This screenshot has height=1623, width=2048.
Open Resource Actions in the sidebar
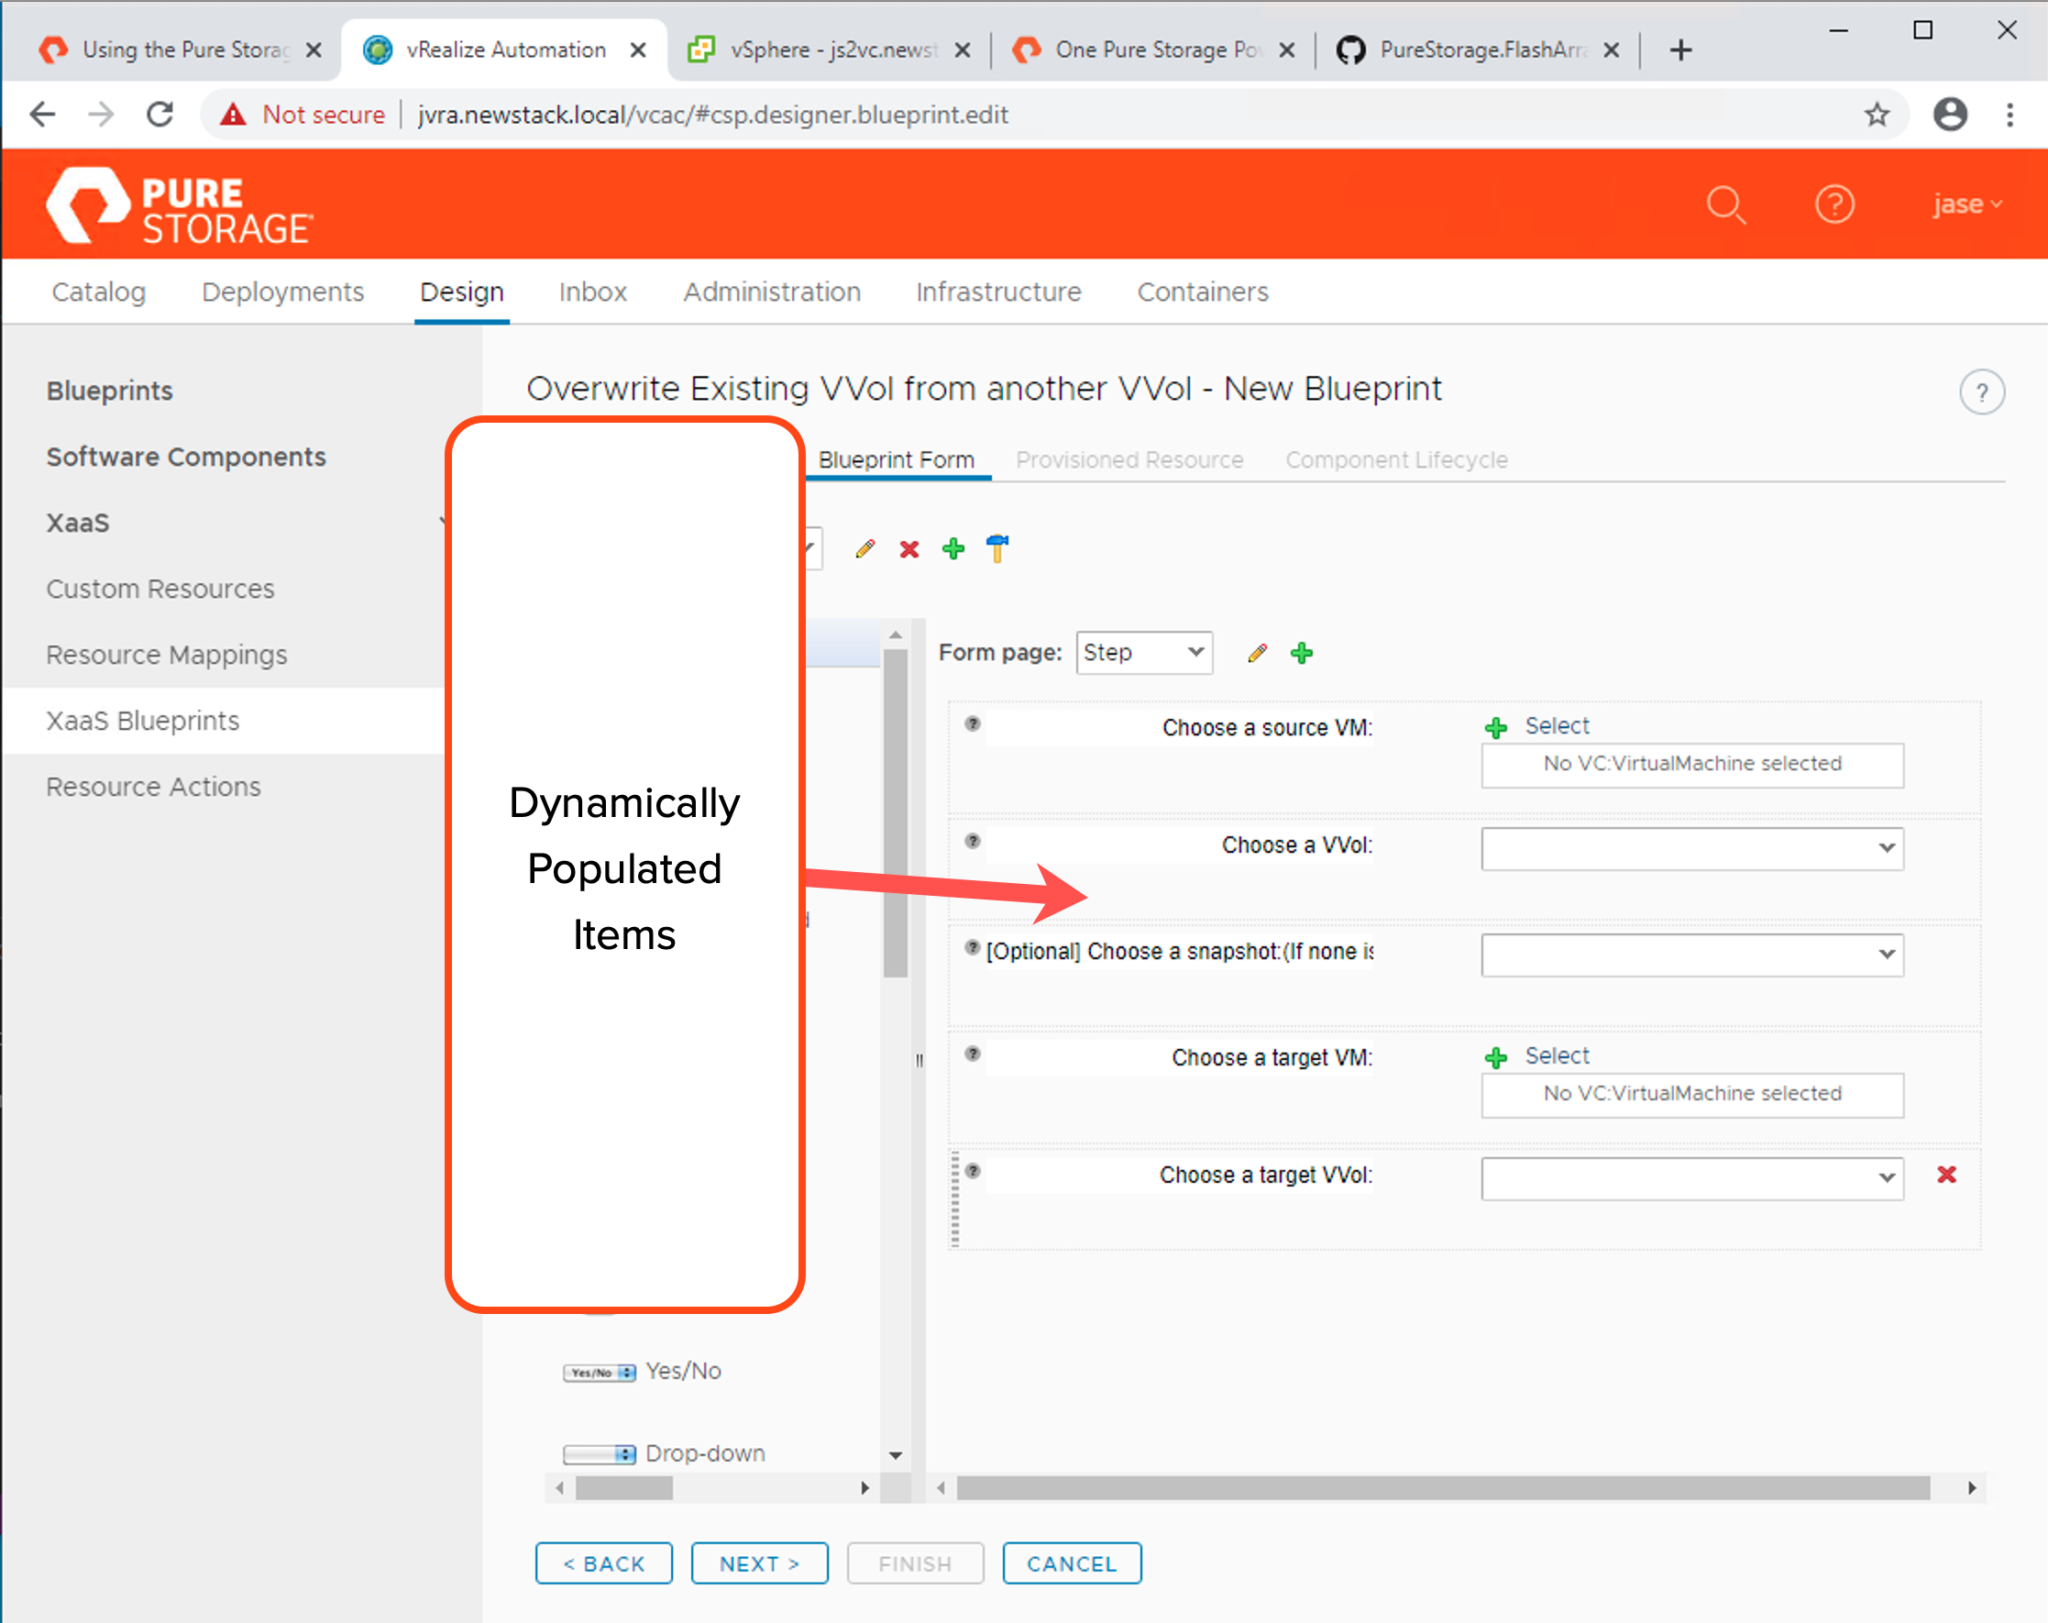(x=153, y=787)
